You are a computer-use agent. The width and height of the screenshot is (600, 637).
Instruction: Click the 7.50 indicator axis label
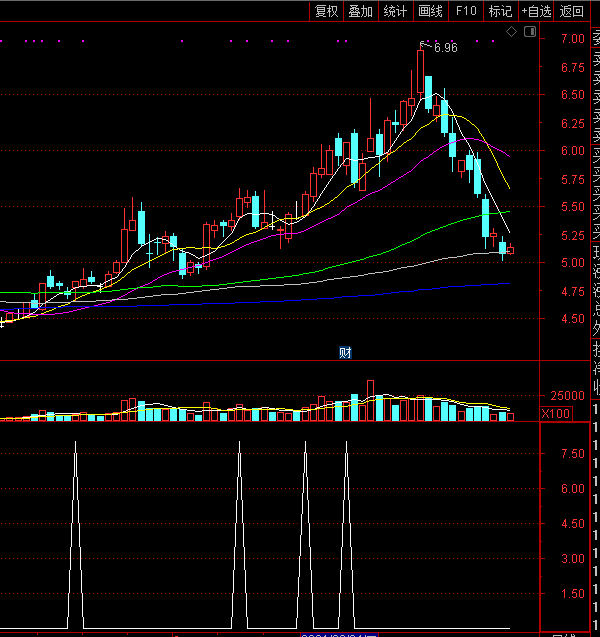pos(573,453)
